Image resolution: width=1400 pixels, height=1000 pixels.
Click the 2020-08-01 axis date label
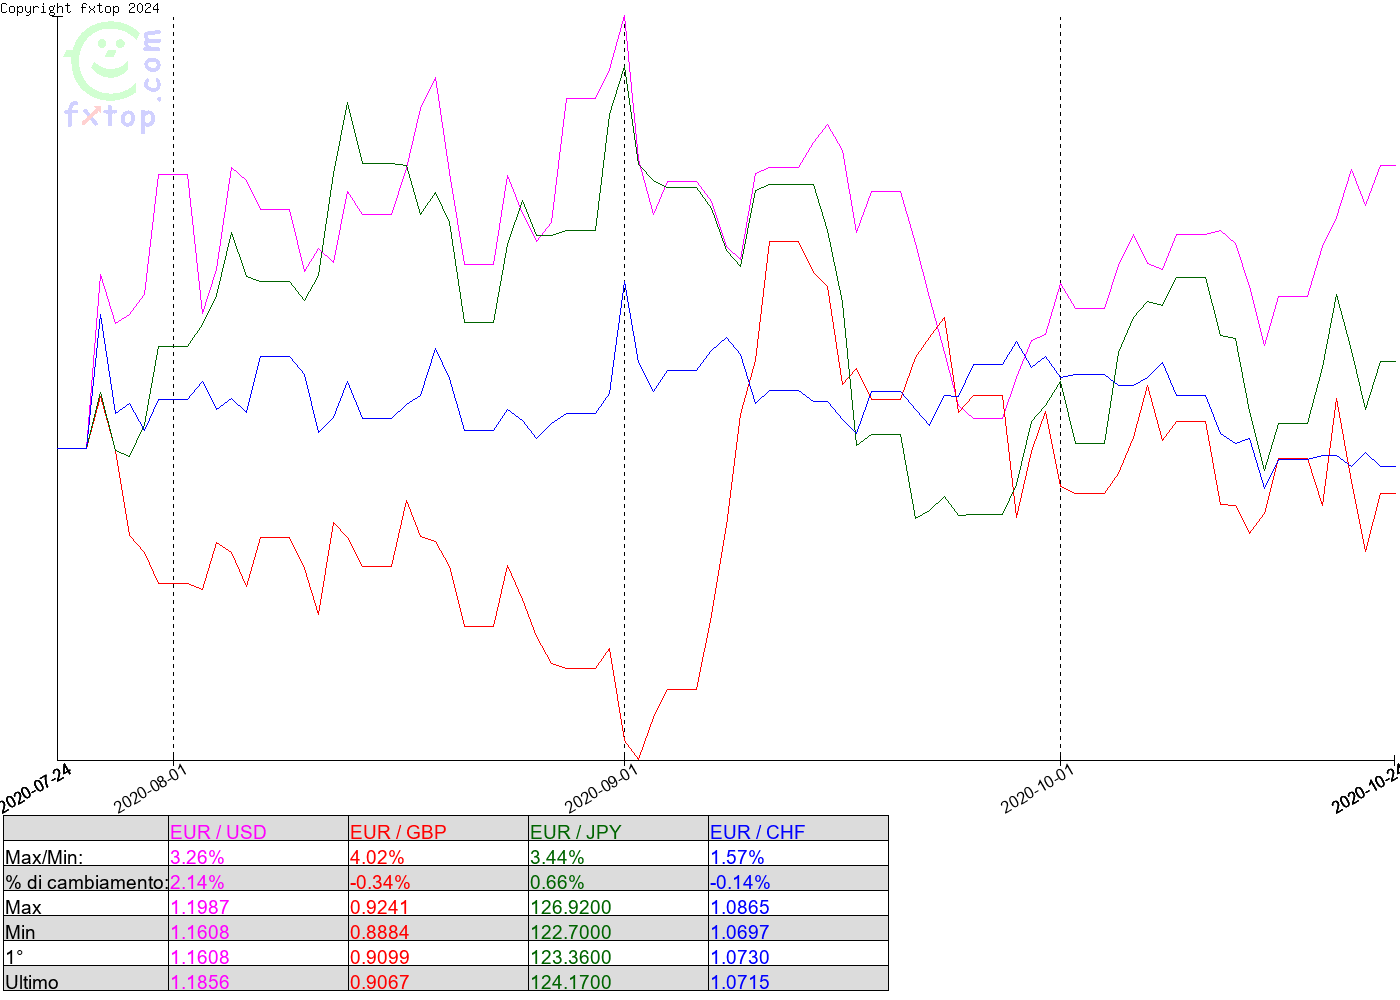(150, 789)
